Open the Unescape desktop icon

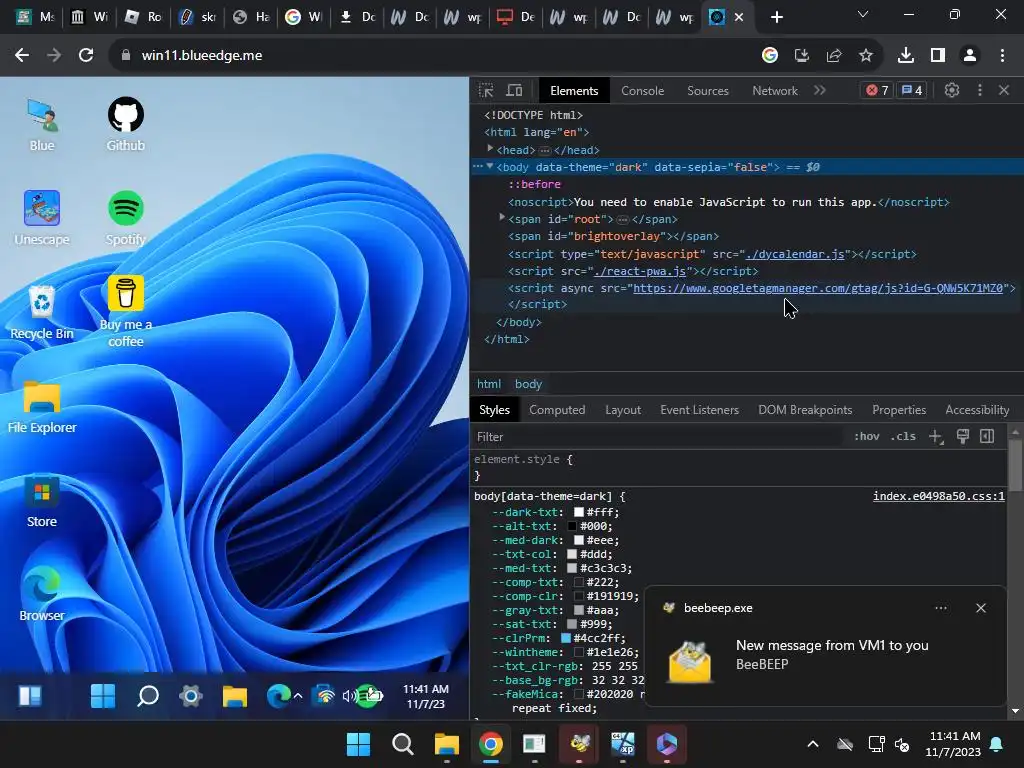click(42, 219)
